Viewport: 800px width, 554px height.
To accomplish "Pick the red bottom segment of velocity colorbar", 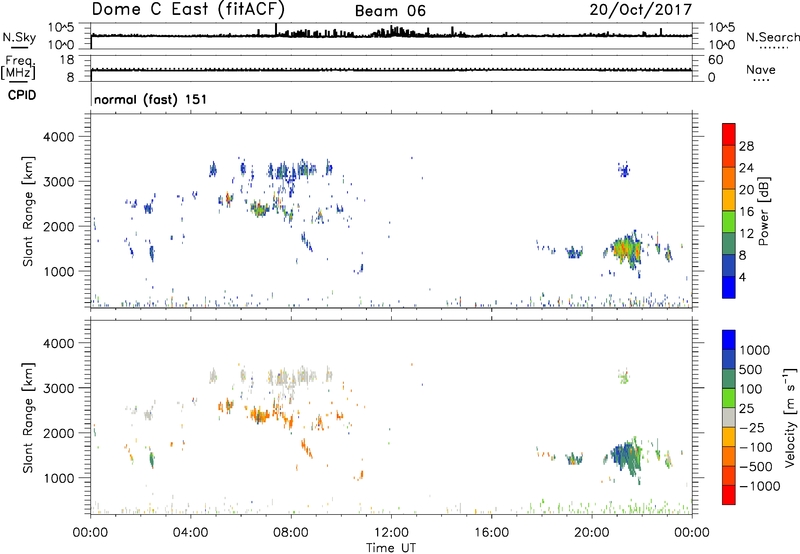I will pyautogui.click(x=729, y=495).
